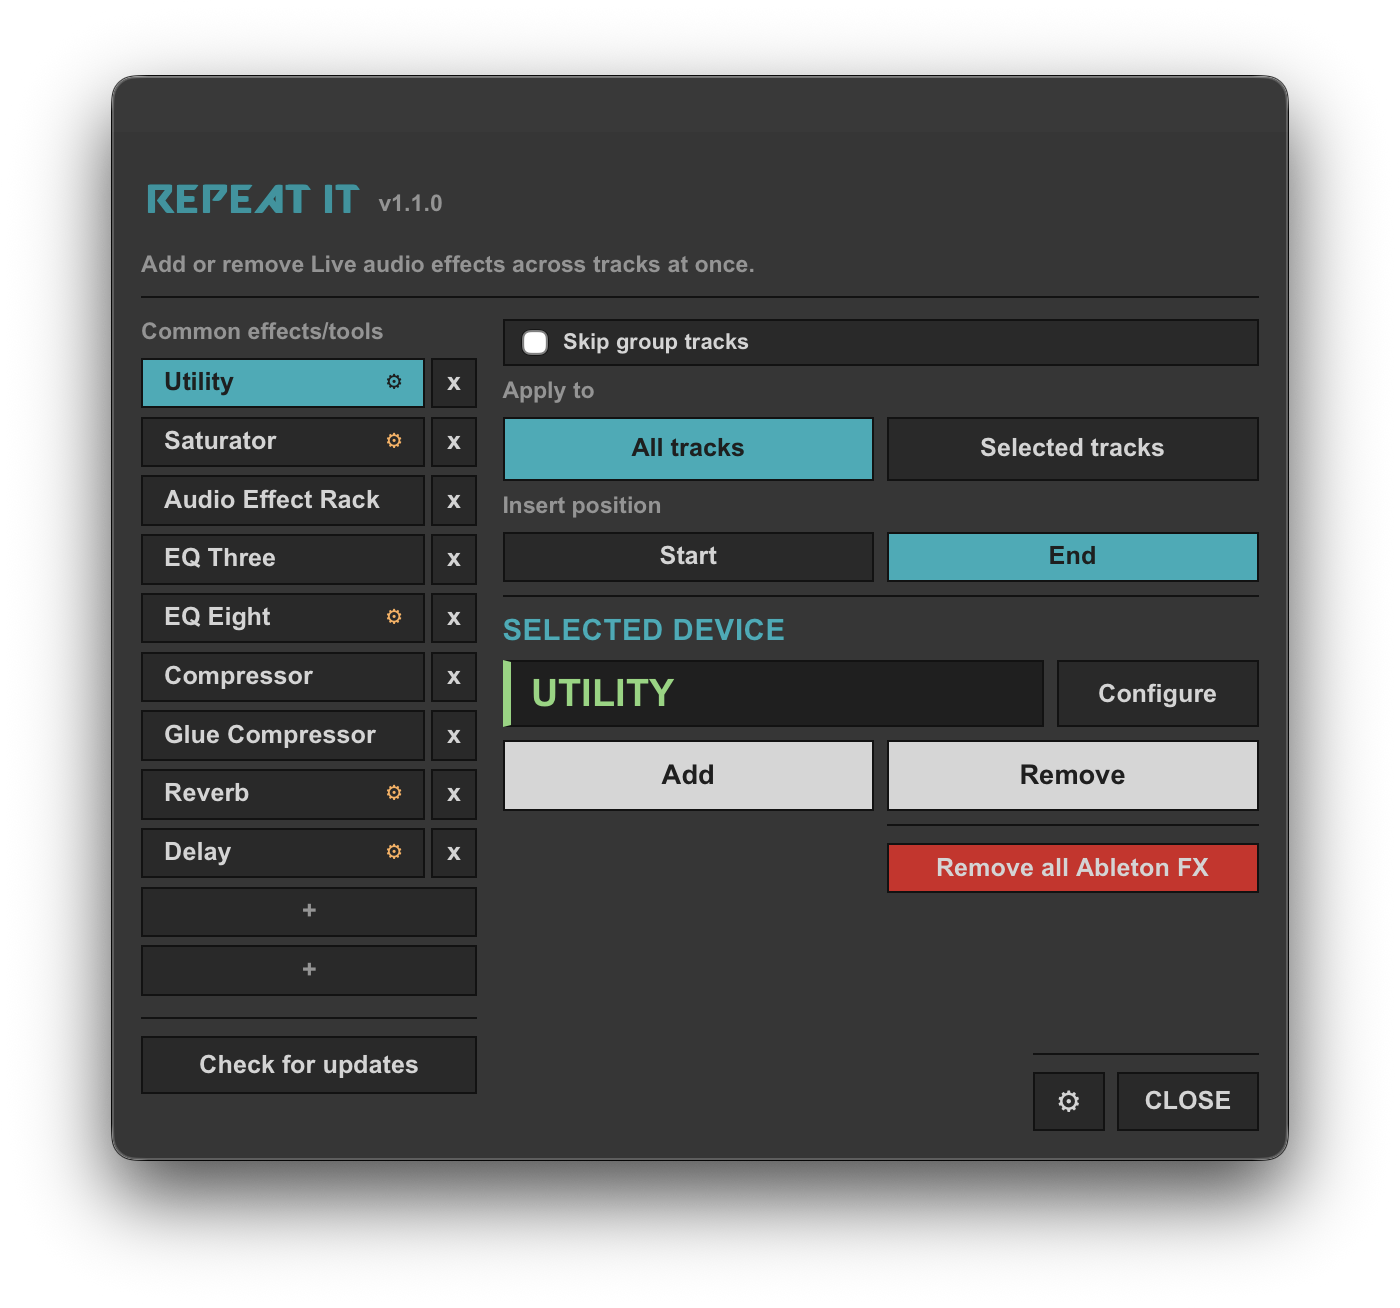This screenshot has width=1400, height=1308.
Task: Open settings with the bottom gear icon
Action: point(1068,1101)
